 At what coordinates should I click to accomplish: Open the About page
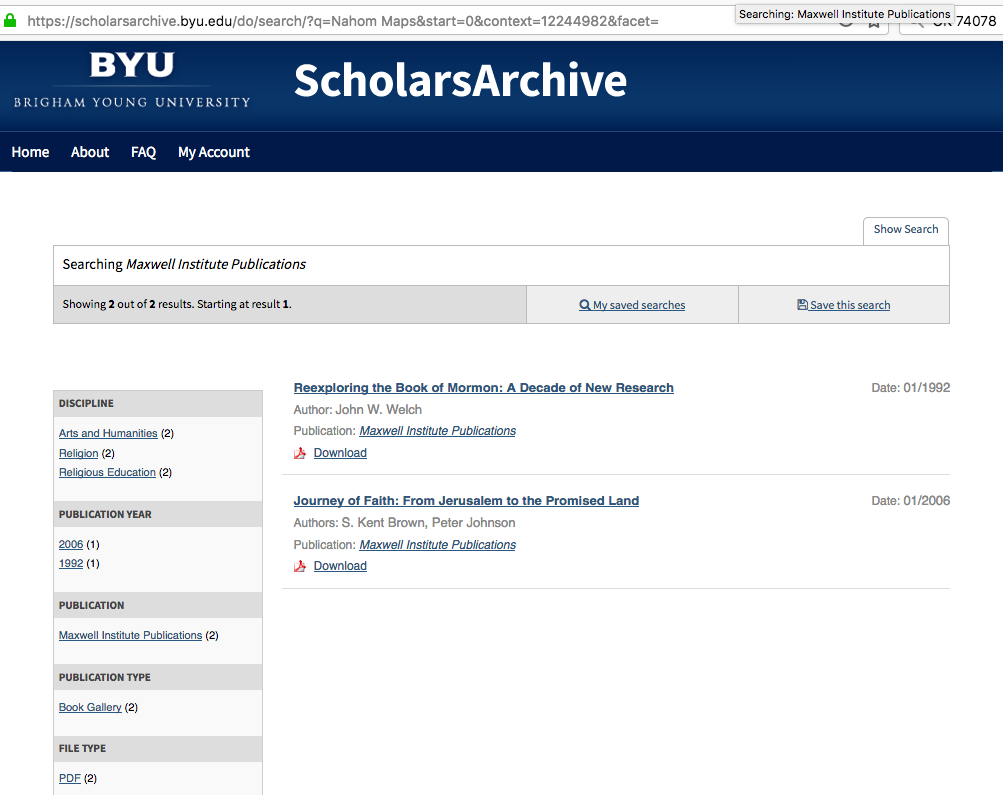(90, 152)
